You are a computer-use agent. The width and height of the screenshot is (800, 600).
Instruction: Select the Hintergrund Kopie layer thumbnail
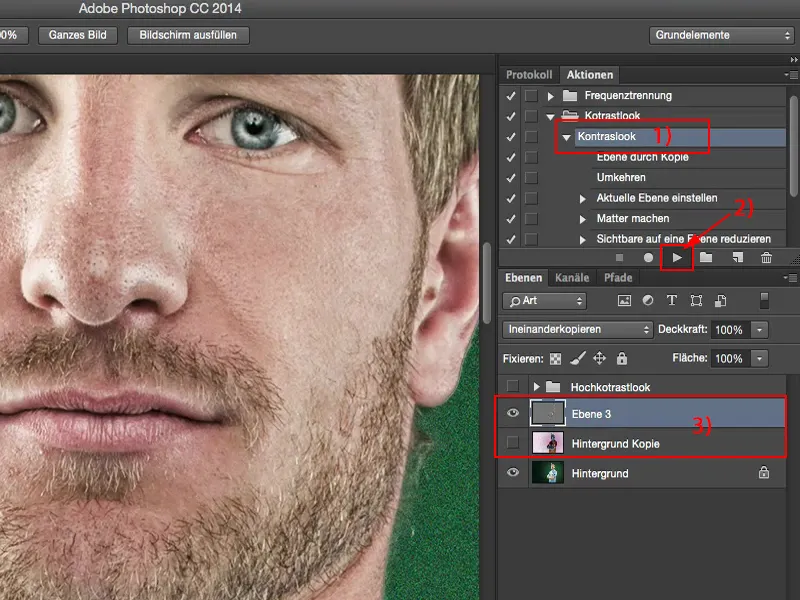click(x=548, y=443)
